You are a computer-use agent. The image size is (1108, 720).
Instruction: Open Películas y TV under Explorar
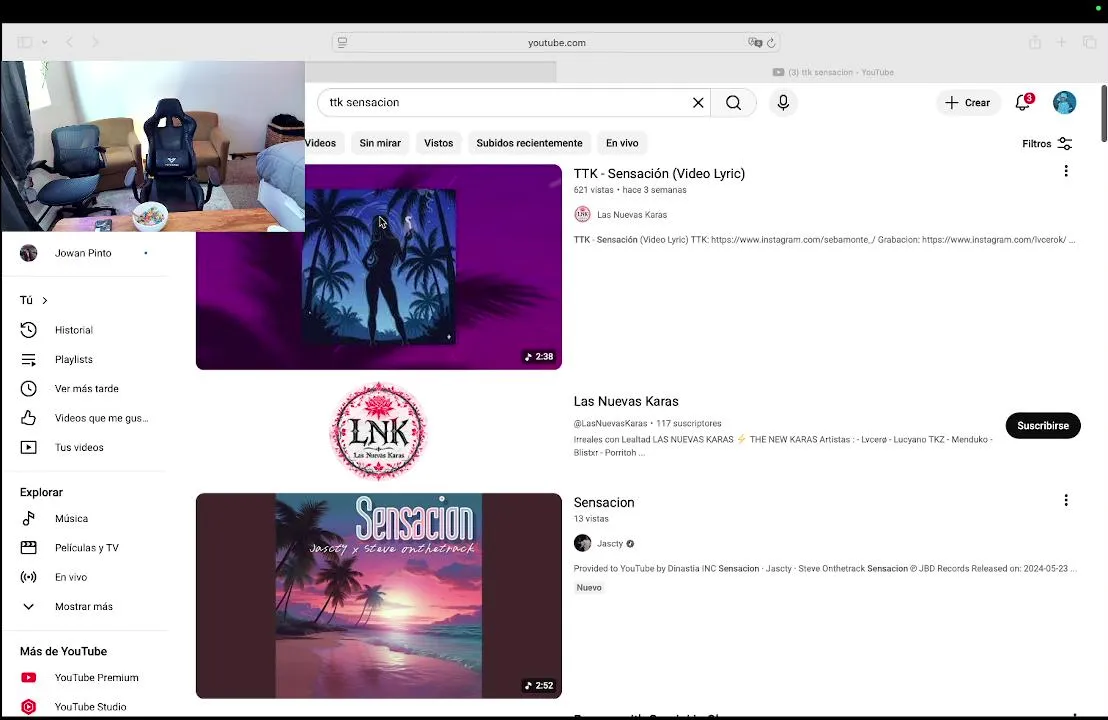(x=85, y=548)
